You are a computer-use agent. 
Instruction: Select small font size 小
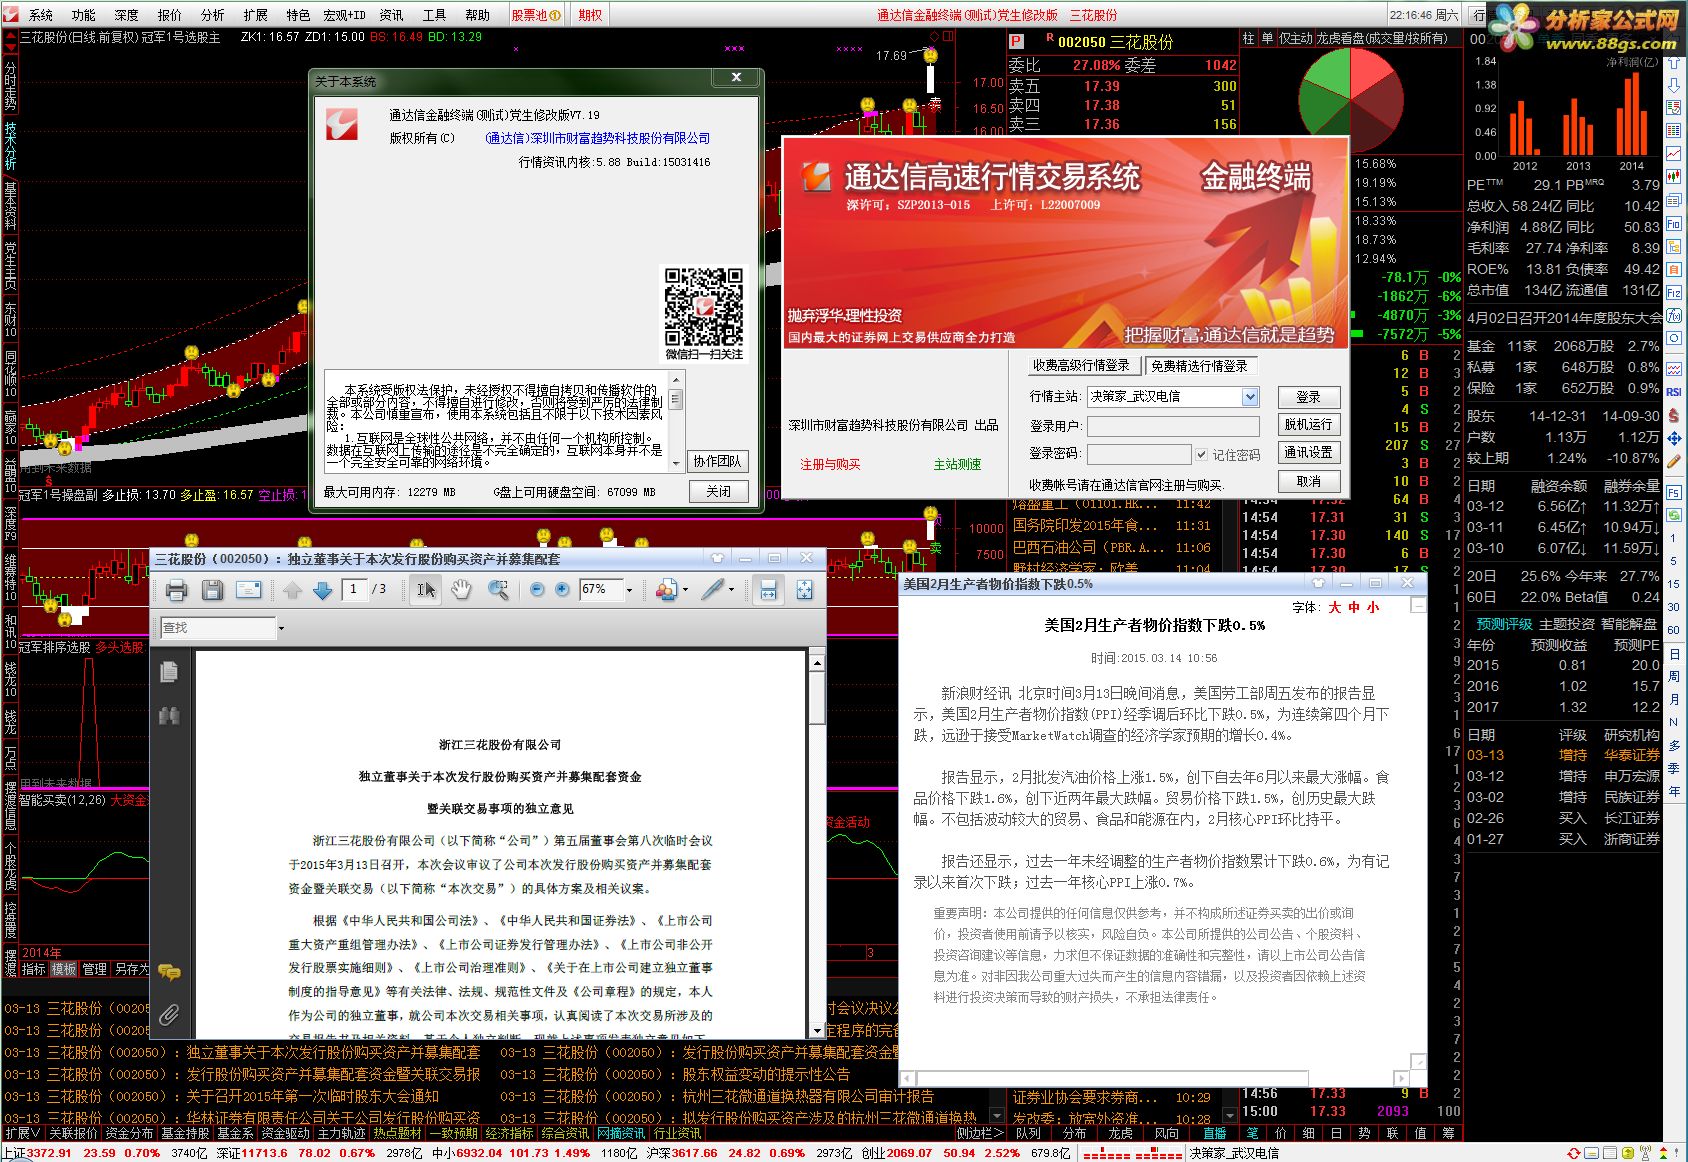pyautogui.click(x=1372, y=607)
